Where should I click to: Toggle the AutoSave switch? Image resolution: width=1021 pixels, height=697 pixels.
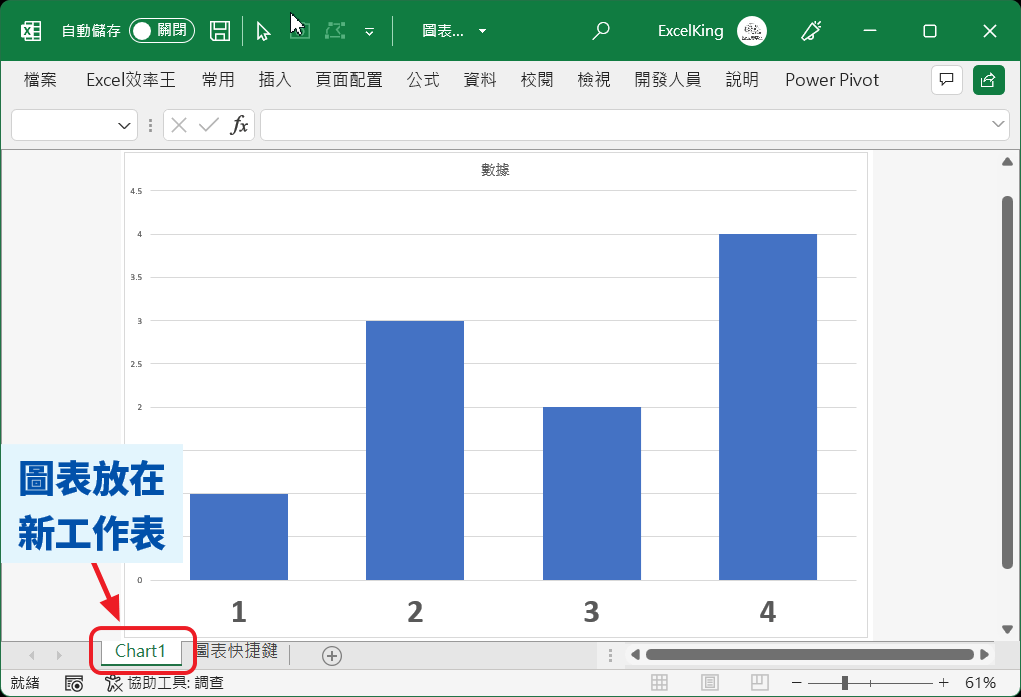click(x=161, y=31)
